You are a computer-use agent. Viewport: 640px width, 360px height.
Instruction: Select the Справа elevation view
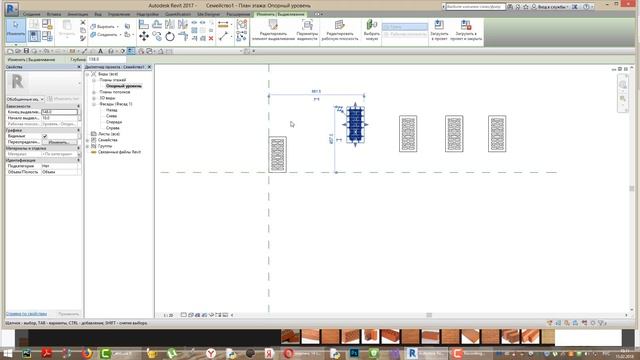(x=113, y=128)
